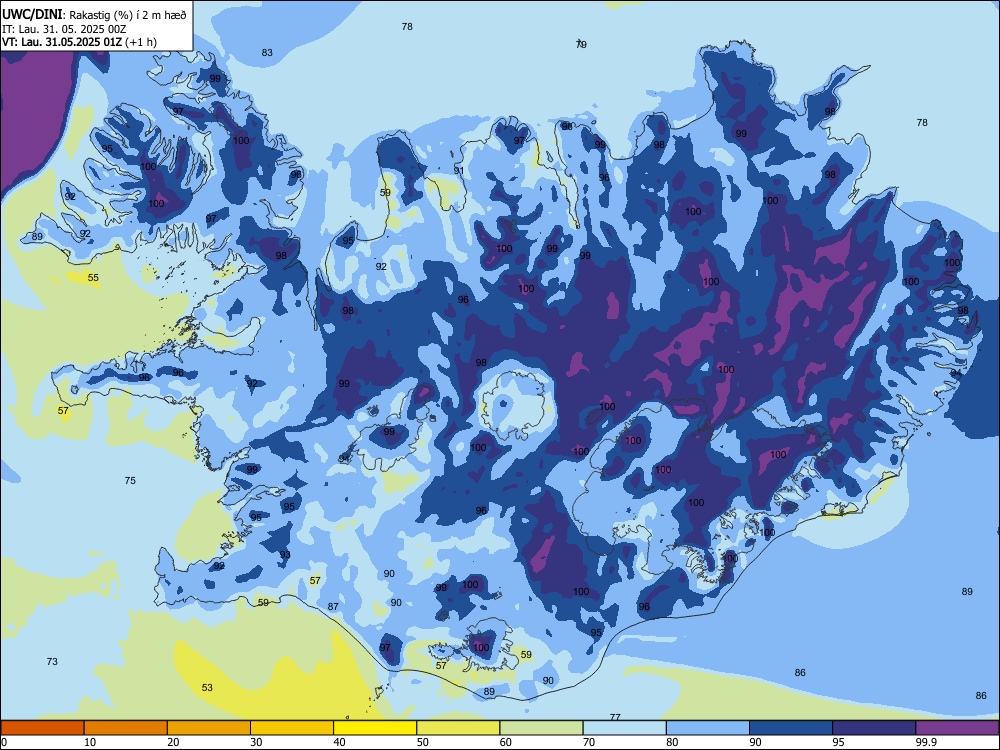Choose the 60–70 pale green legend band
Image resolution: width=1000 pixels, height=750 pixels.
pos(541,728)
